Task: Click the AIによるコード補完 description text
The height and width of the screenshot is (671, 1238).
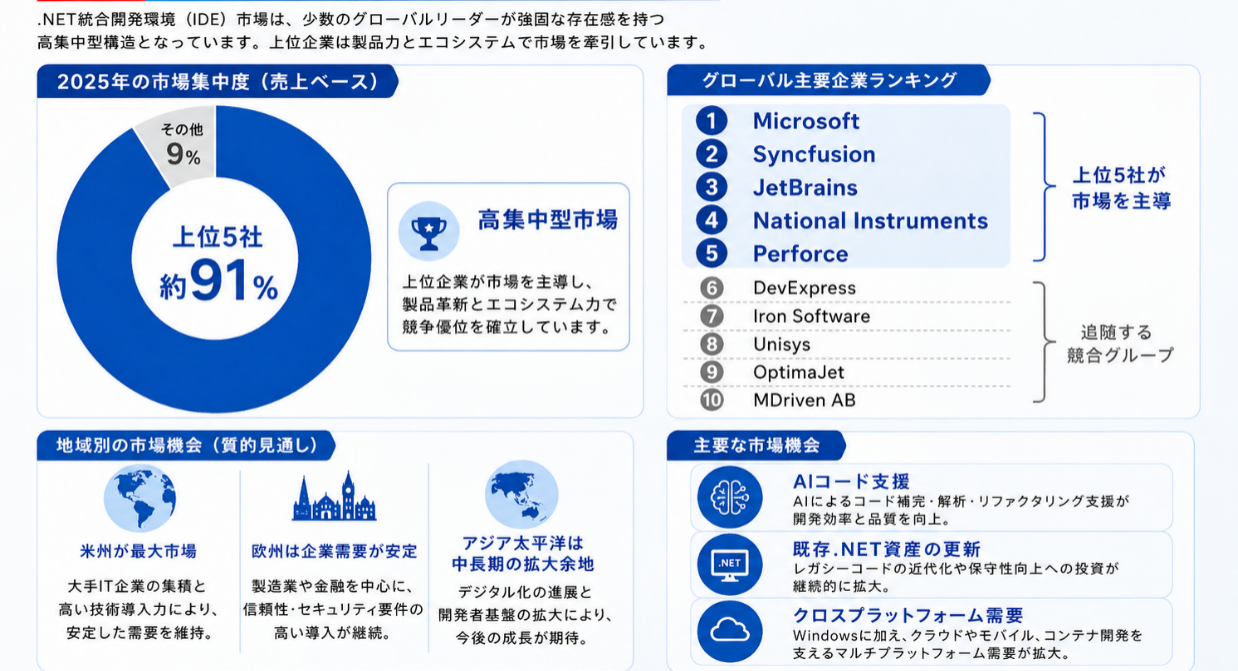Action: coord(961,509)
